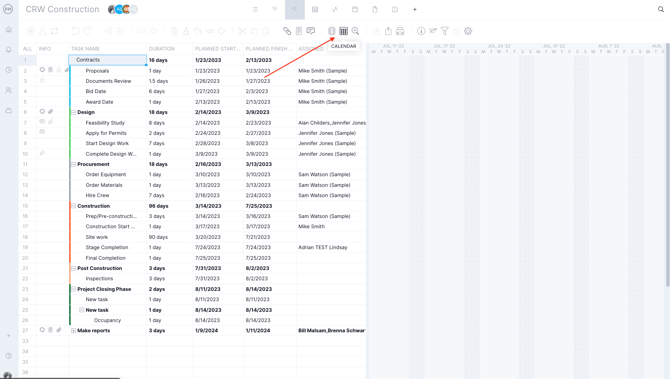Viewport: 670px width, 379px height.
Task: Click the PLANNED START column header
Action: (217, 49)
